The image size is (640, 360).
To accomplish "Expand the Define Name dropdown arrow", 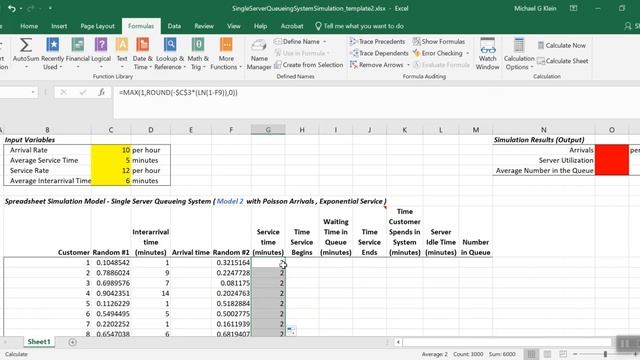I will (325, 42).
